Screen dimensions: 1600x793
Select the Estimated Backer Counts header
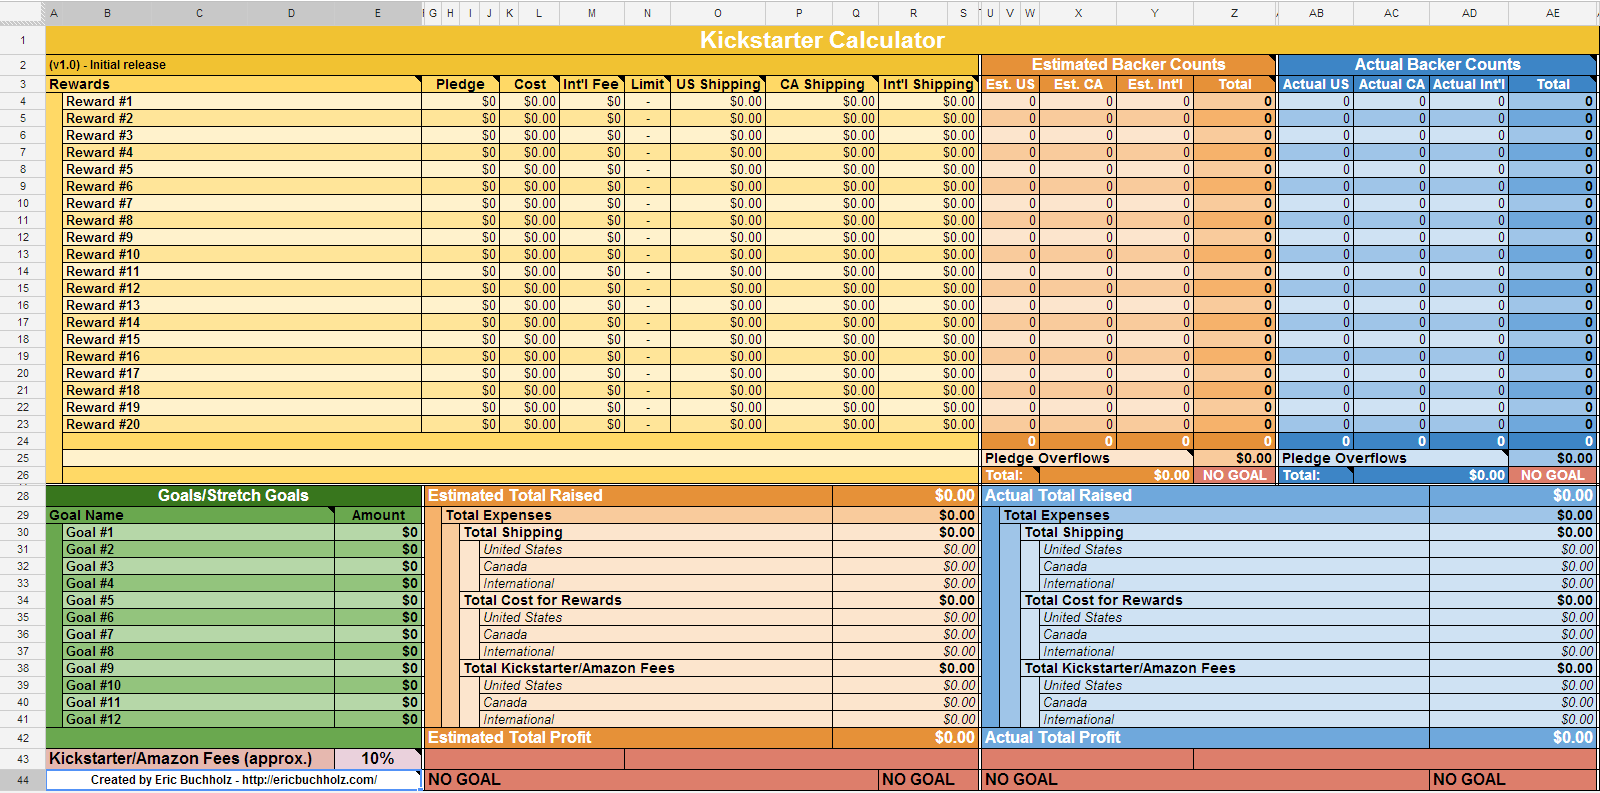click(x=1128, y=65)
